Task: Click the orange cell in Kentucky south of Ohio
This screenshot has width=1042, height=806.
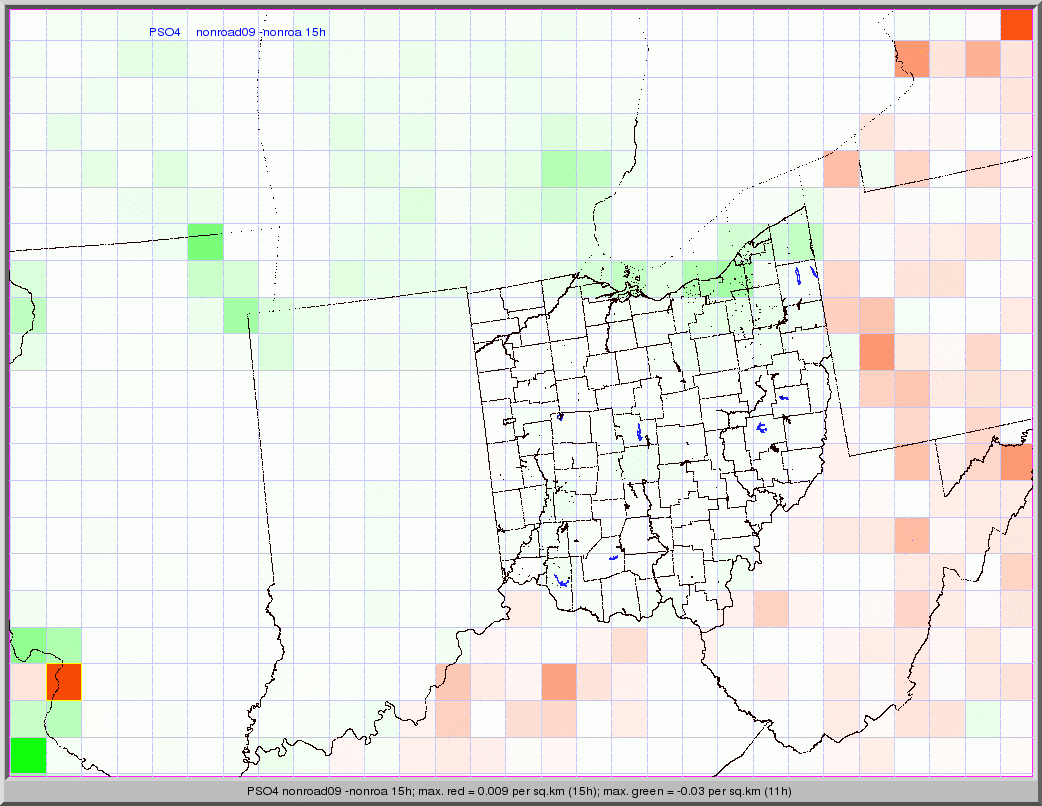Action: [x=559, y=681]
